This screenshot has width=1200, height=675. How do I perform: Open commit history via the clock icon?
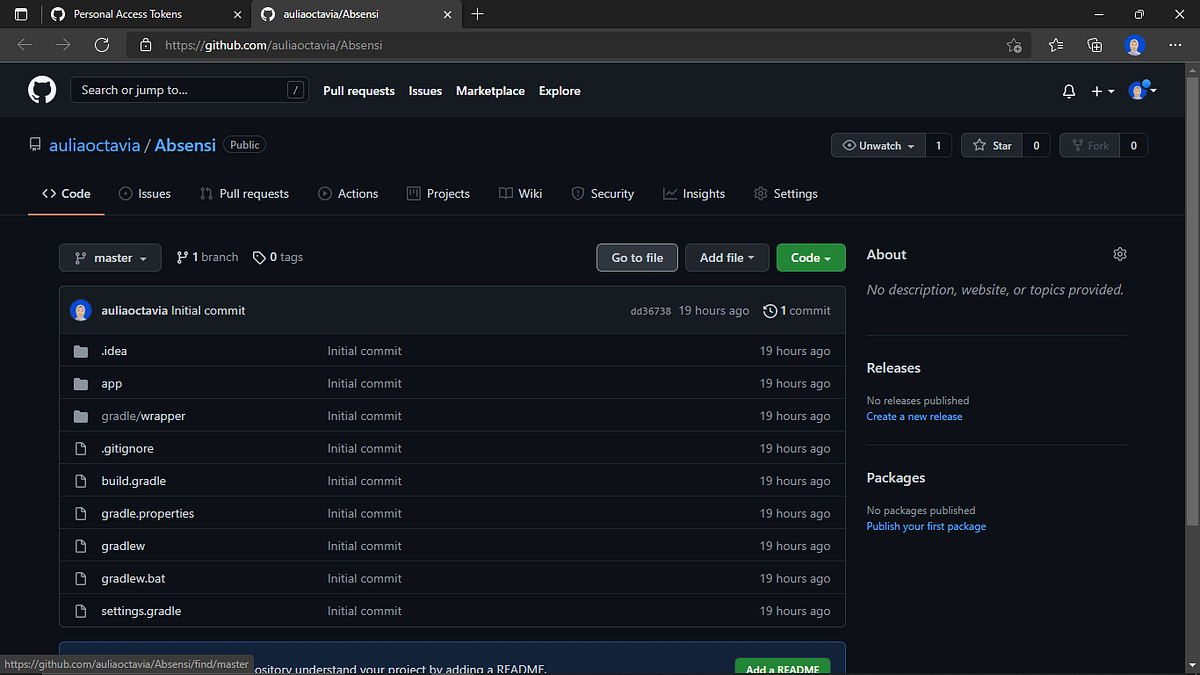770,310
